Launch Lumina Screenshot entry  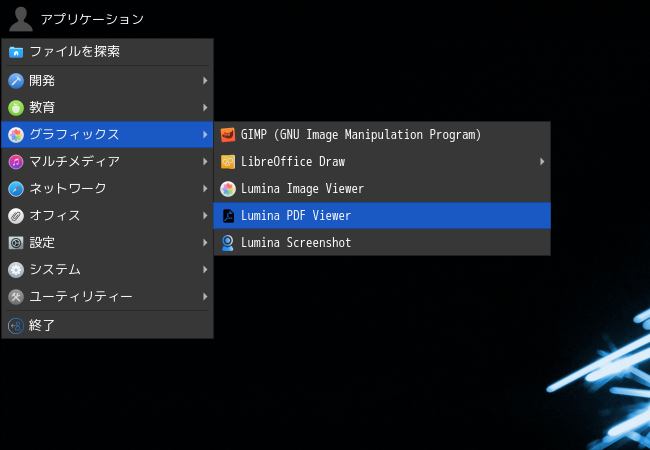[x=382, y=243]
